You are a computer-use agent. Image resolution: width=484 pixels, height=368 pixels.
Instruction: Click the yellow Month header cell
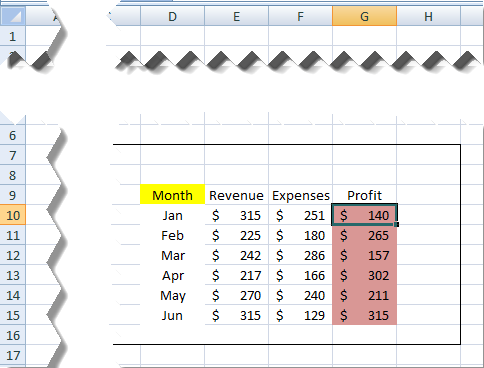click(x=172, y=194)
